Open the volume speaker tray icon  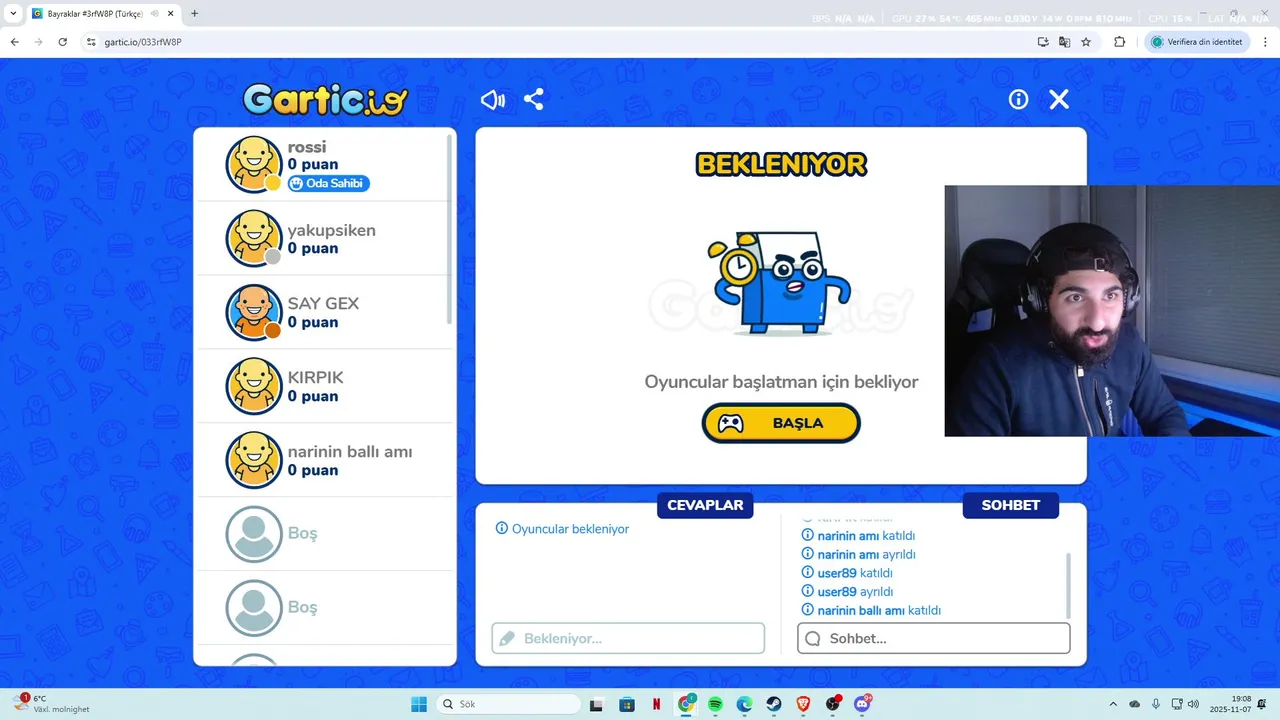[x=1193, y=704]
